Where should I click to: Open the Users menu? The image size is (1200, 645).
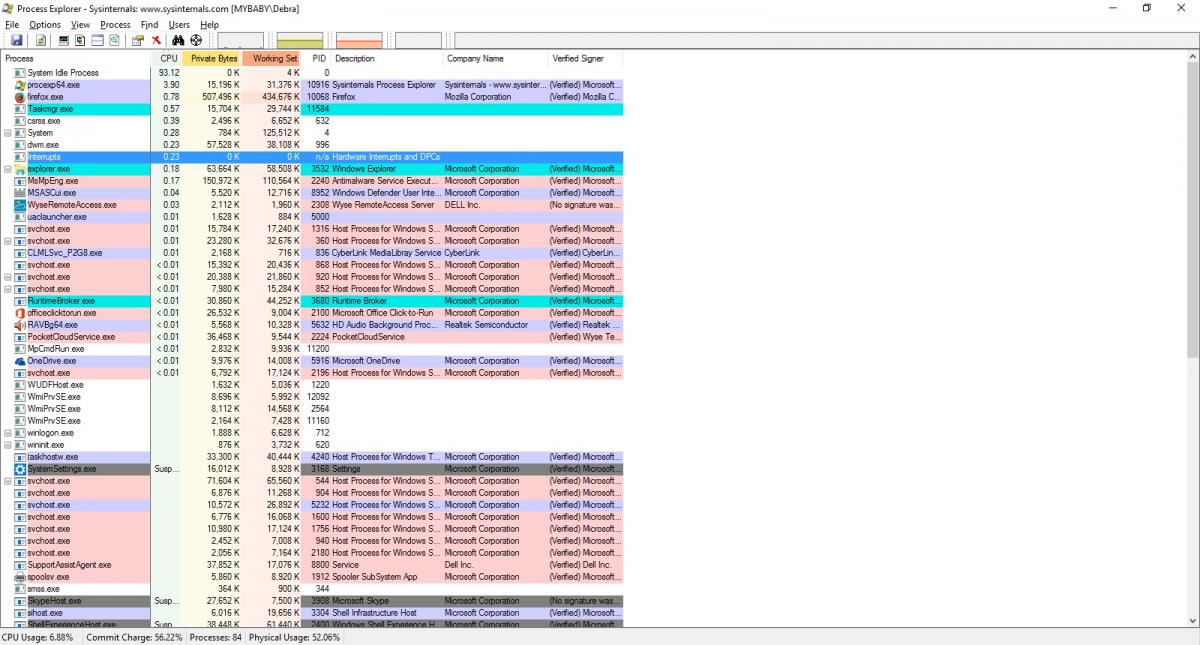click(x=179, y=24)
